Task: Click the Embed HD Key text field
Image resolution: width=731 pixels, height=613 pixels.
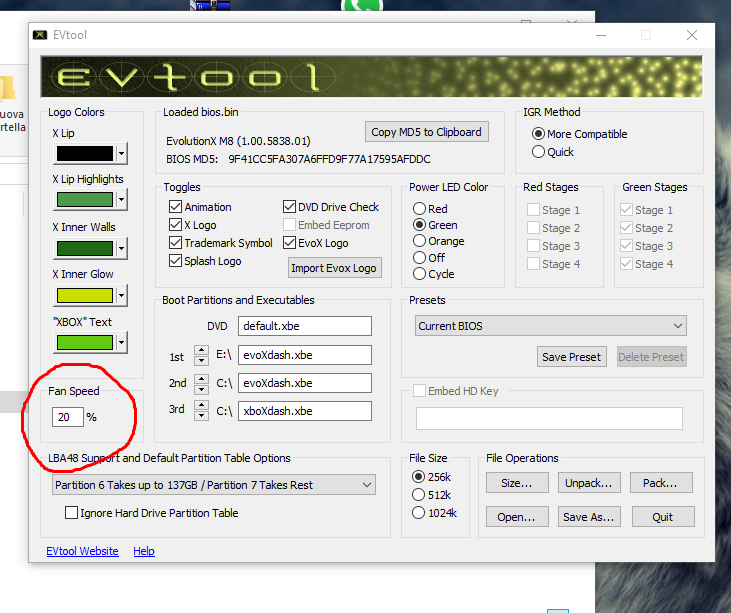Action: [x=549, y=419]
